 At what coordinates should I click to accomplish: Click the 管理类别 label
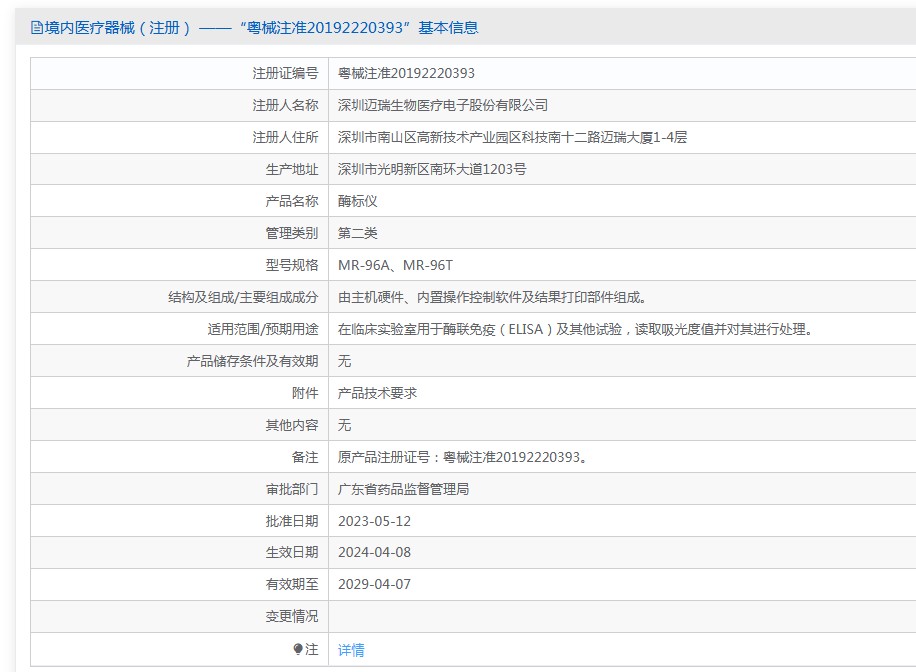point(292,233)
